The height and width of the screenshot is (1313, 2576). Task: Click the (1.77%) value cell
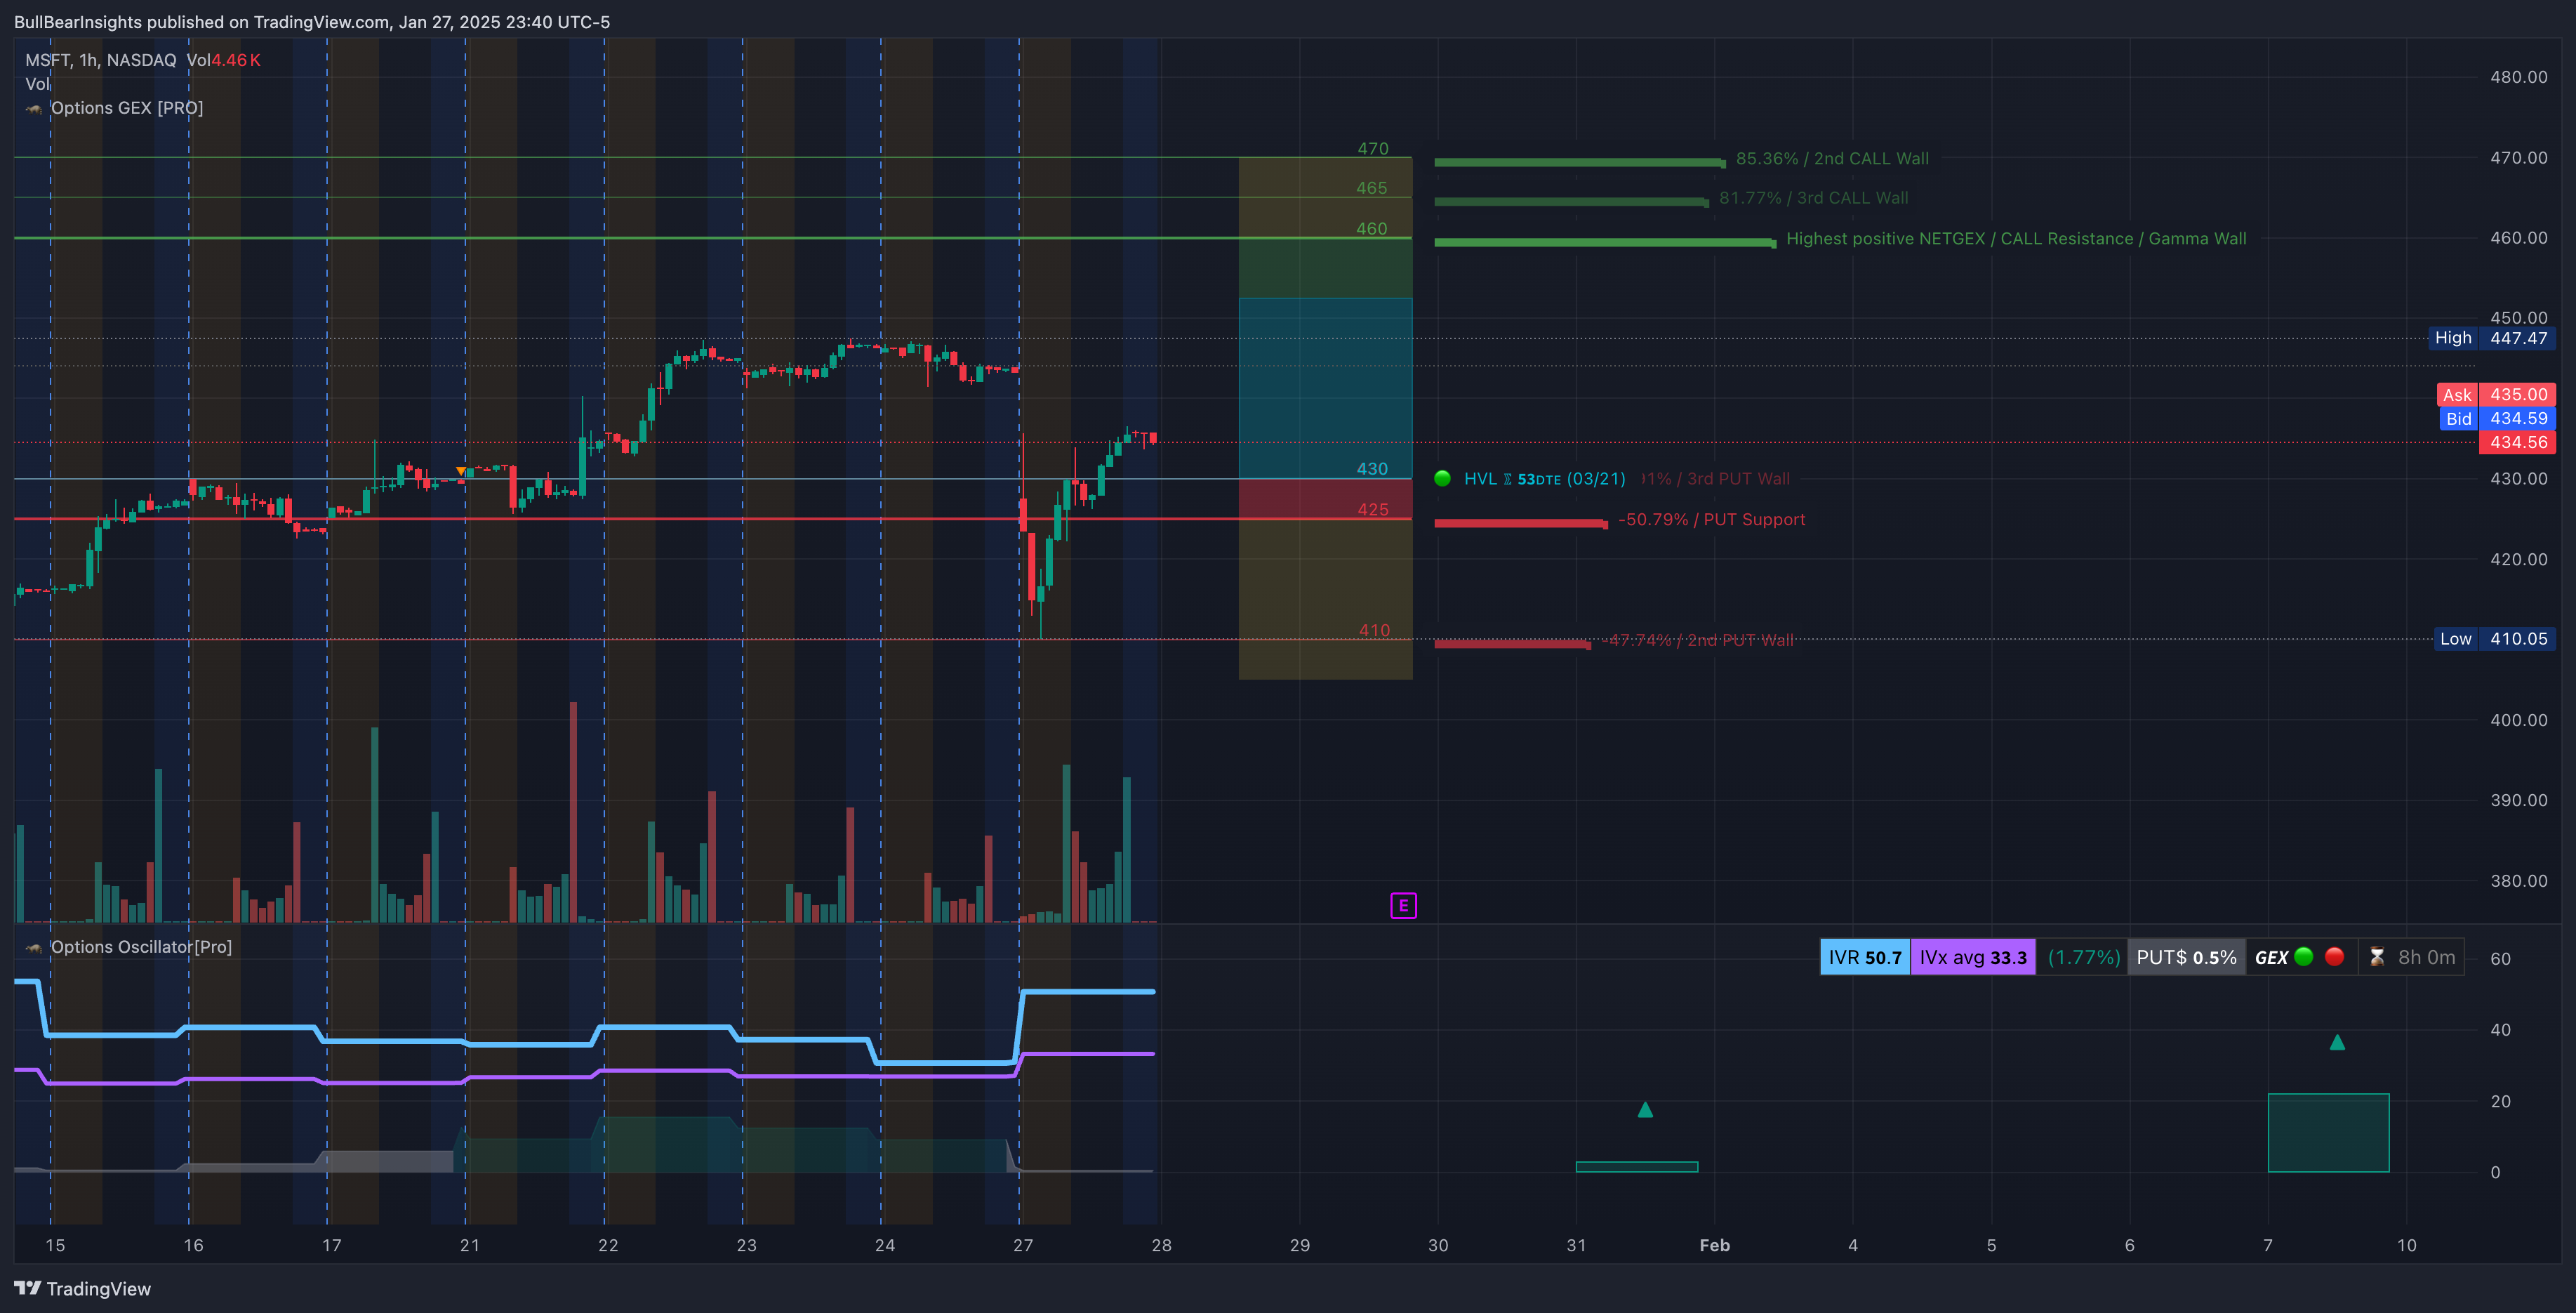coord(2083,957)
